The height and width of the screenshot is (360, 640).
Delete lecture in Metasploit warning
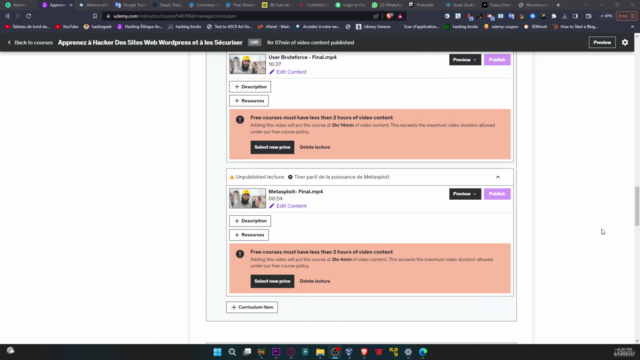[315, 281]
